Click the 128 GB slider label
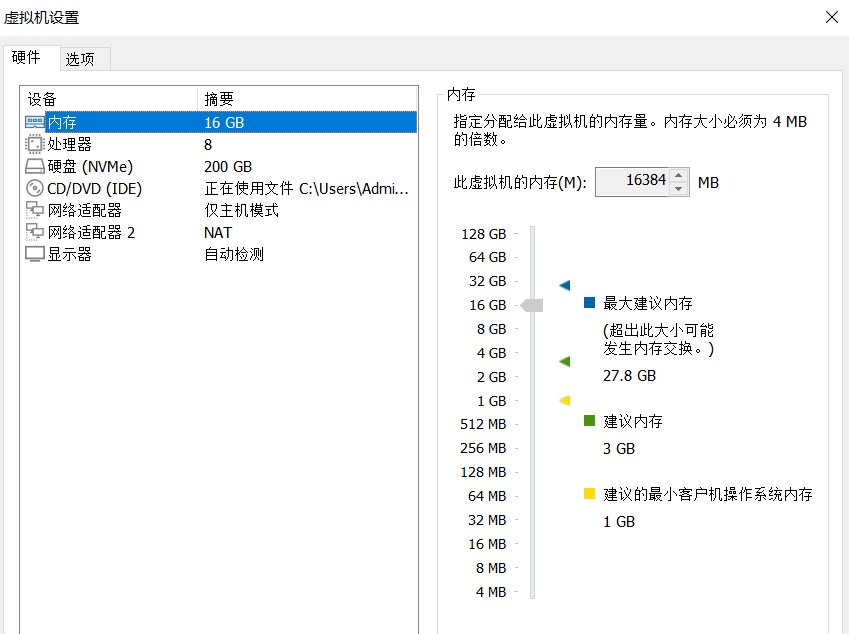 (484, 234)
